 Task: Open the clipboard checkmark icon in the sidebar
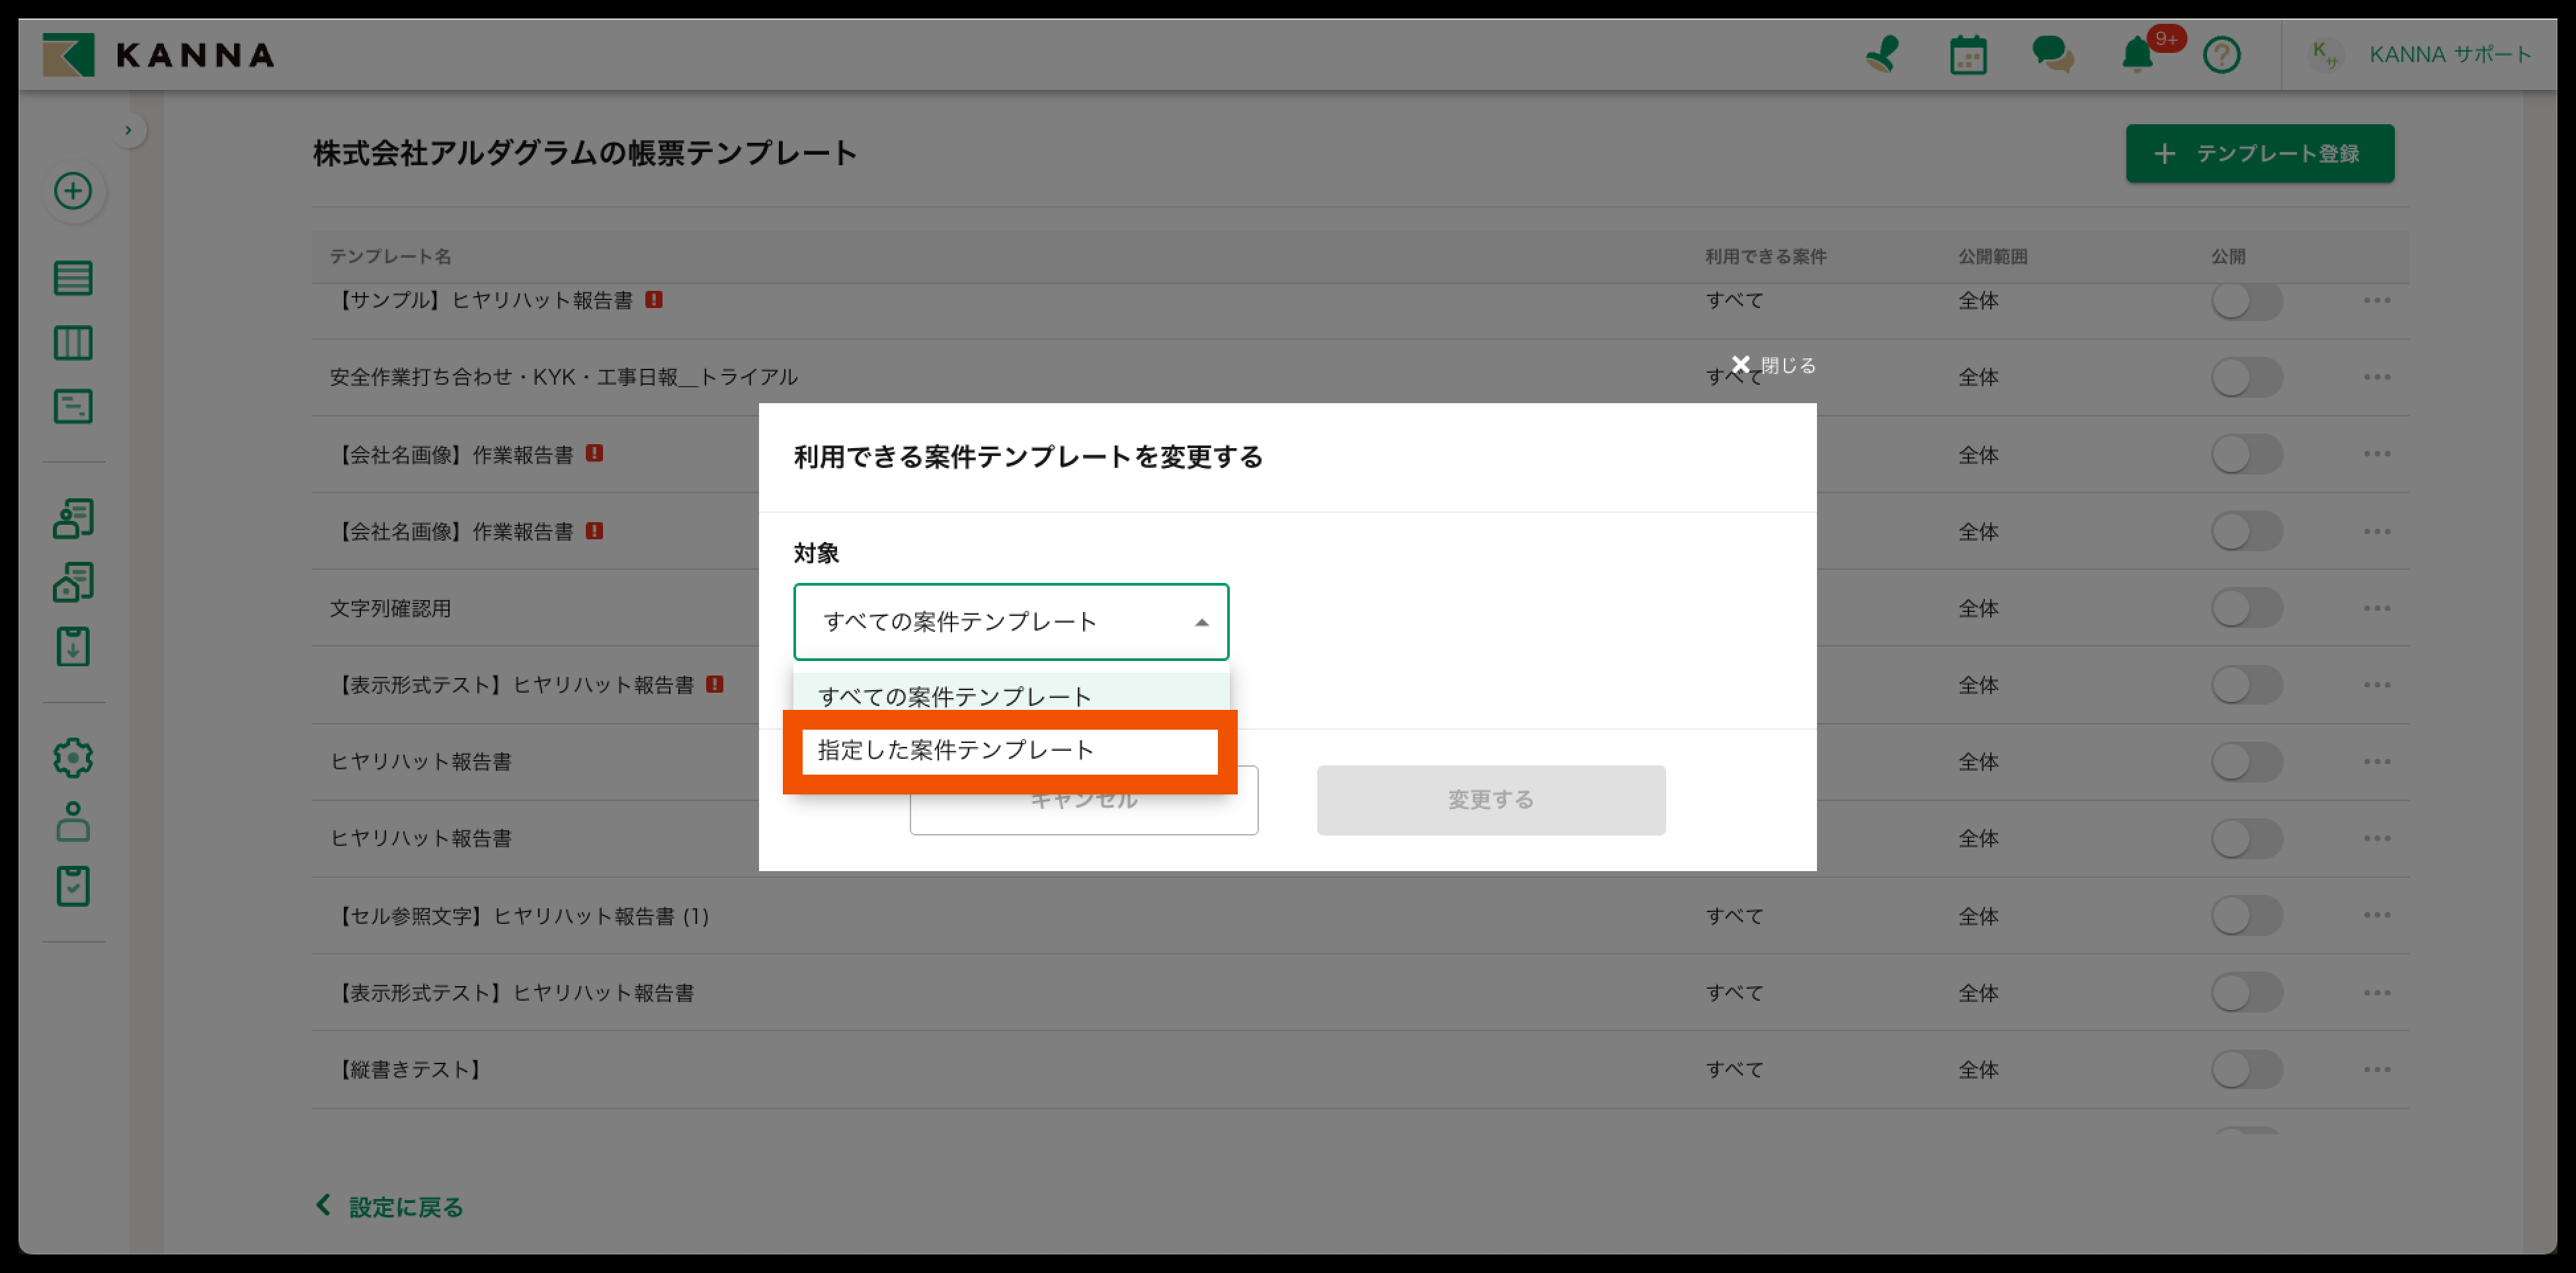pyautogui.click(x=73, y=886)
